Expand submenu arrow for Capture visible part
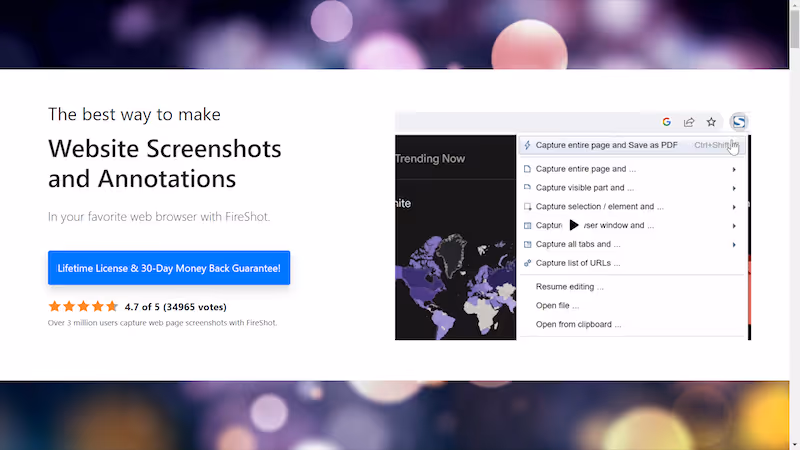Viewport: 800px width, 450px height. [734, 188]
